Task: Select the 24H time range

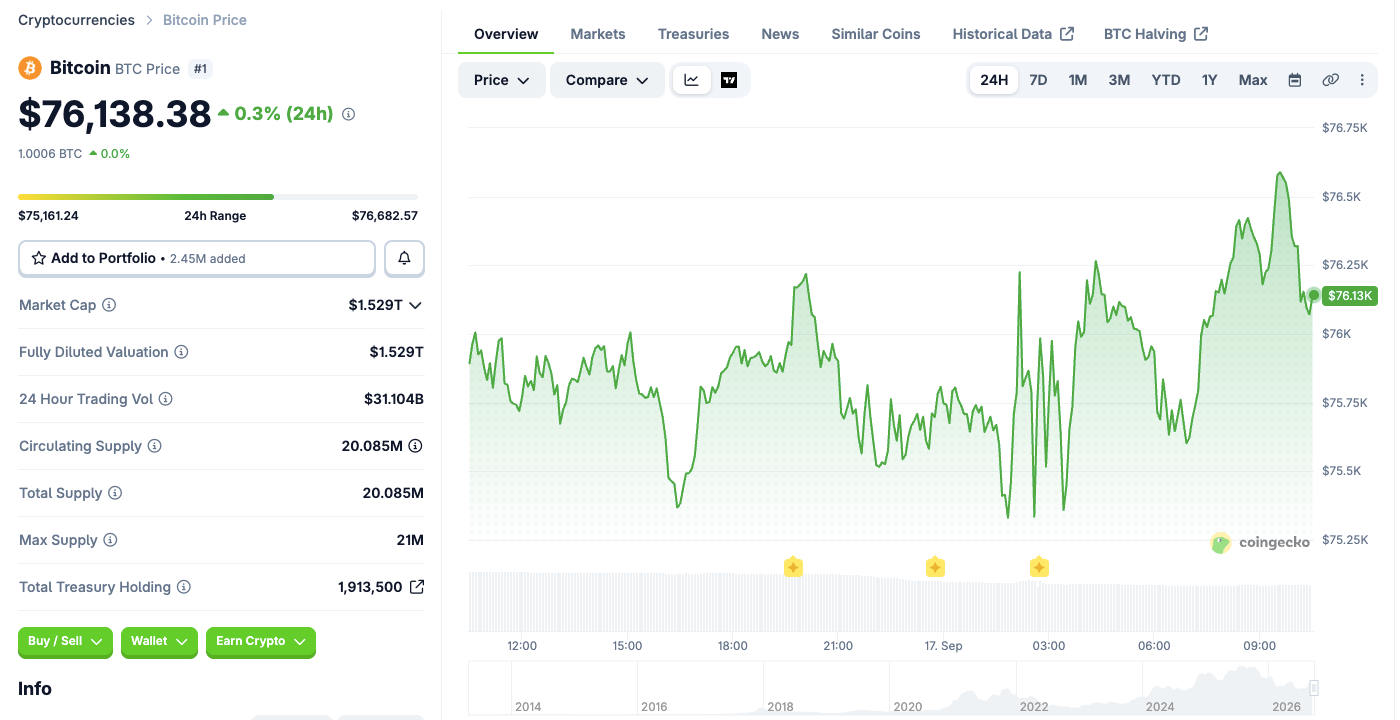Action: coord(994,80)
